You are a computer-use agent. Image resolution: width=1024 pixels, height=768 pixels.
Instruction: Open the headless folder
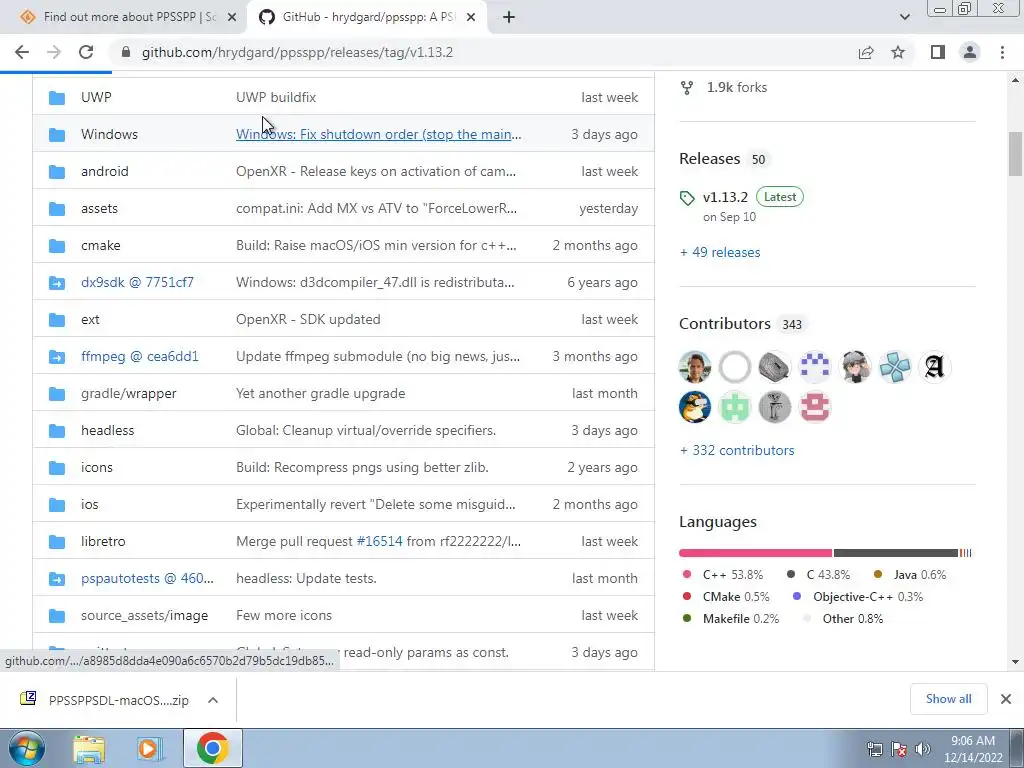(x=107, y=430)
